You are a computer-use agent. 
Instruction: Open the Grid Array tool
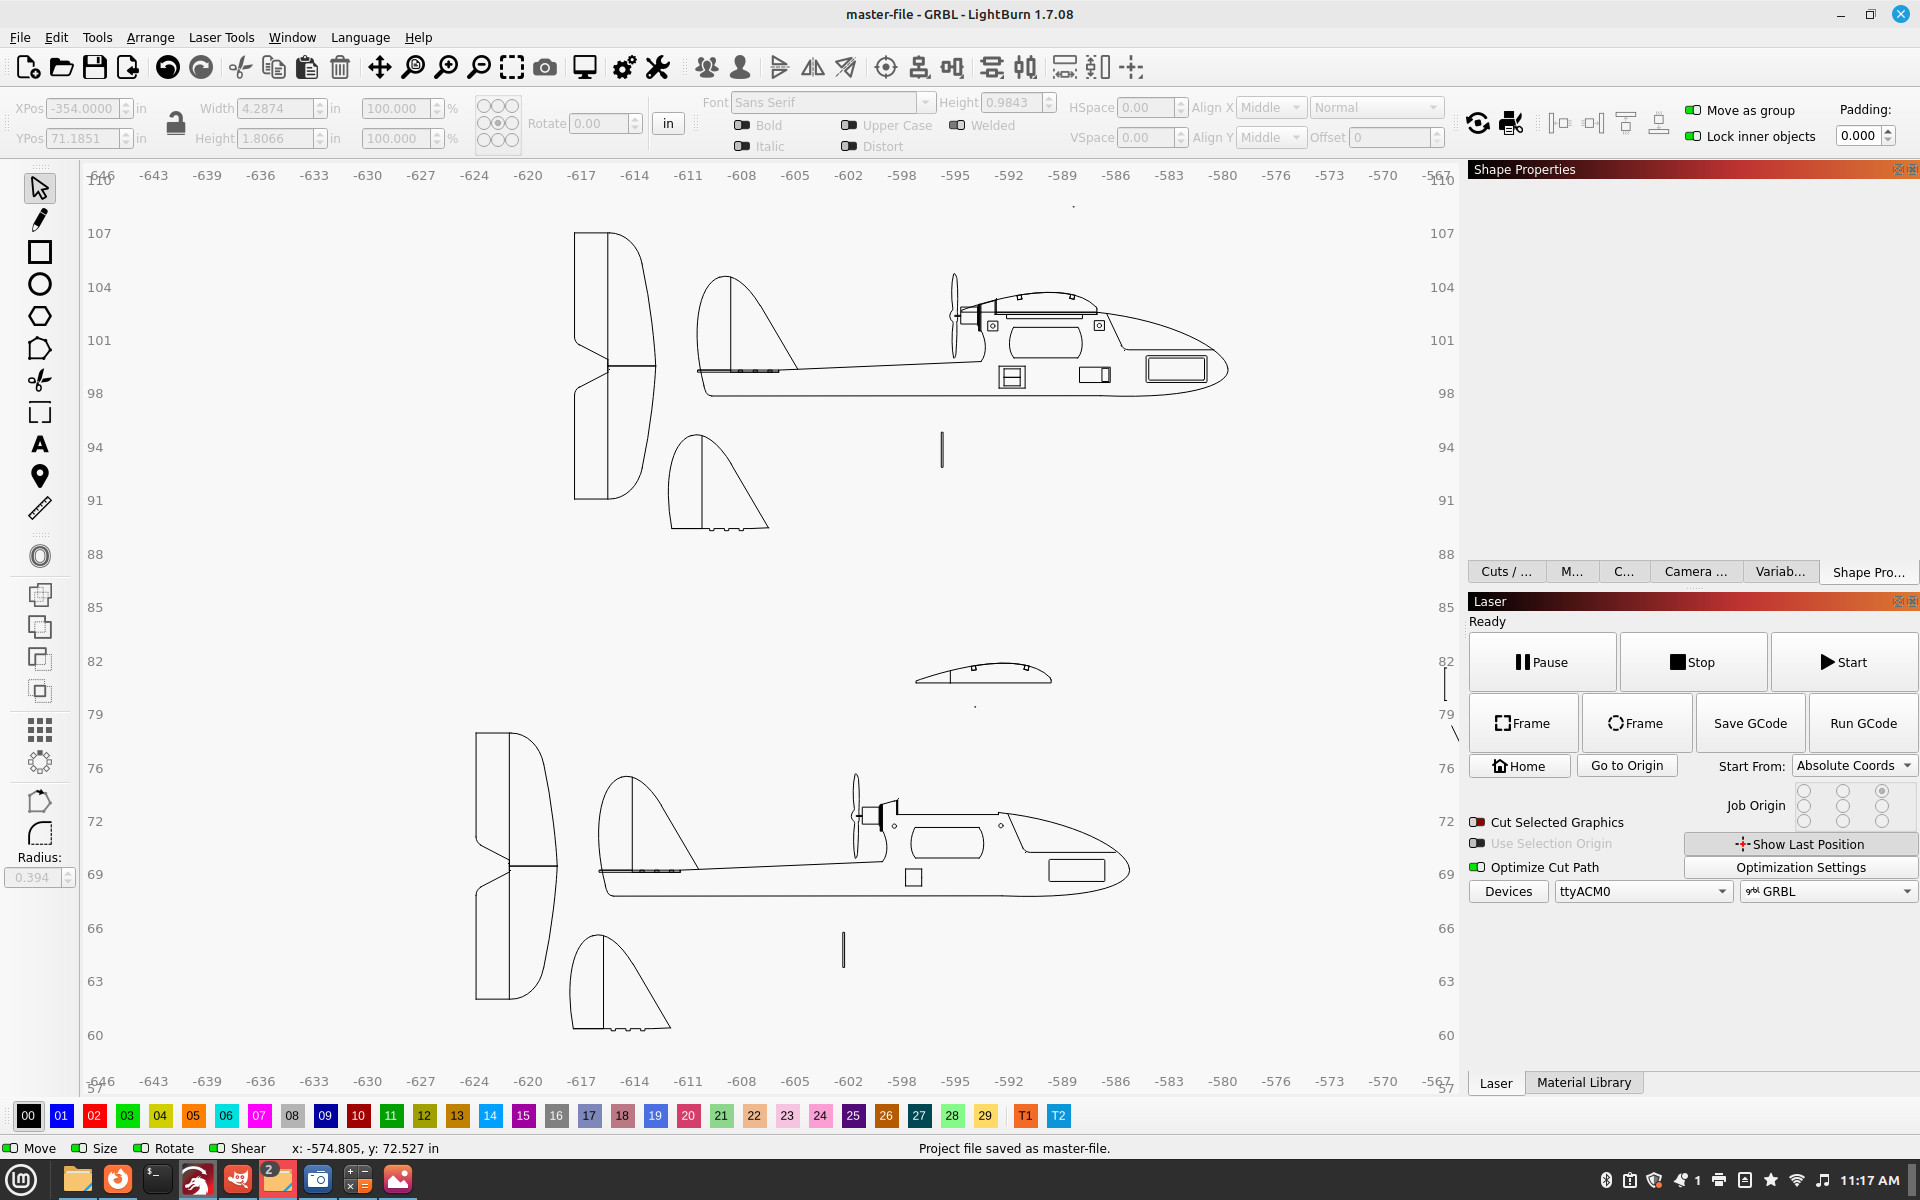pyautogui.click(x=40, y=730)
